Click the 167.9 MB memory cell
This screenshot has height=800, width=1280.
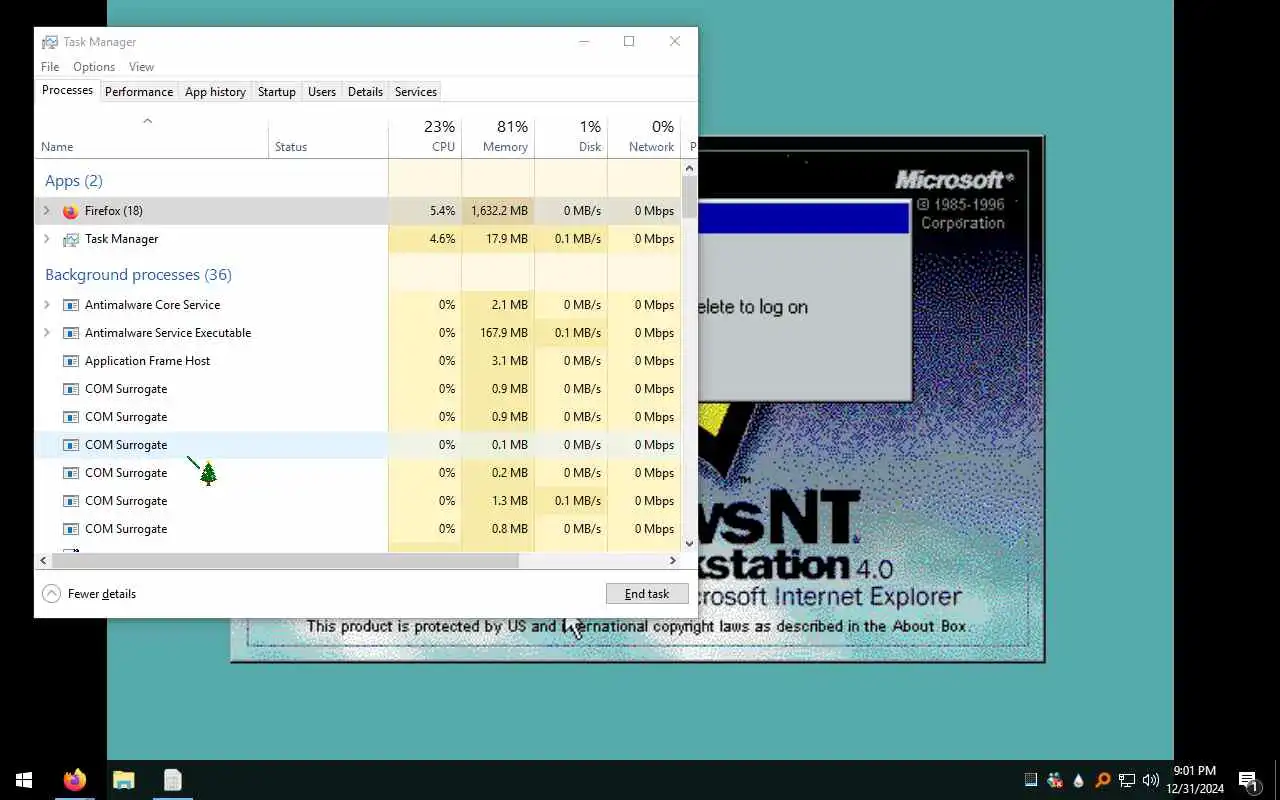point(498,333)
